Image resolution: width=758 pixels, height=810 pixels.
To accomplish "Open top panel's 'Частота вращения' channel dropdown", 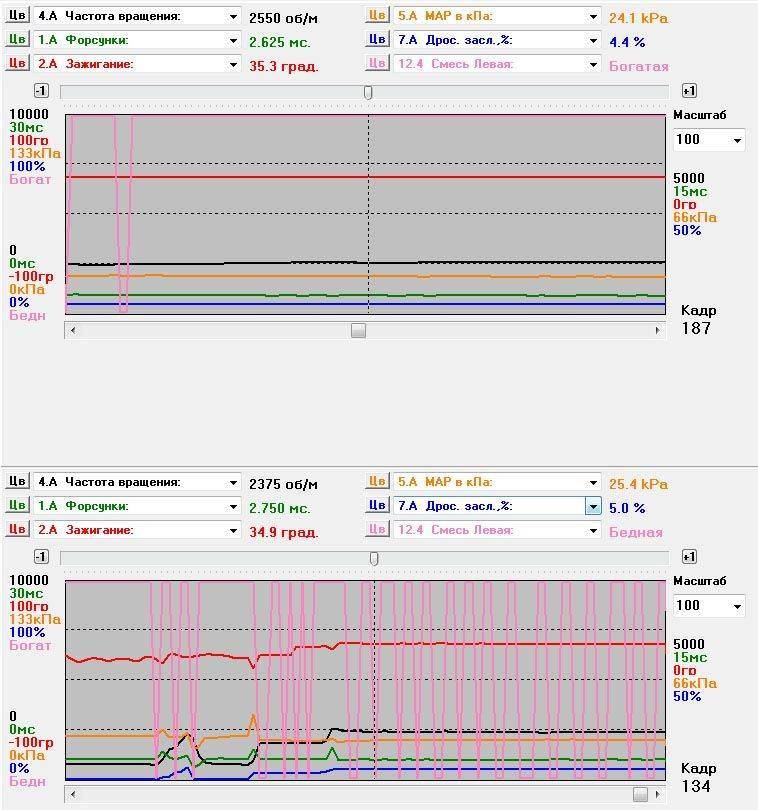I will point(233,17).
